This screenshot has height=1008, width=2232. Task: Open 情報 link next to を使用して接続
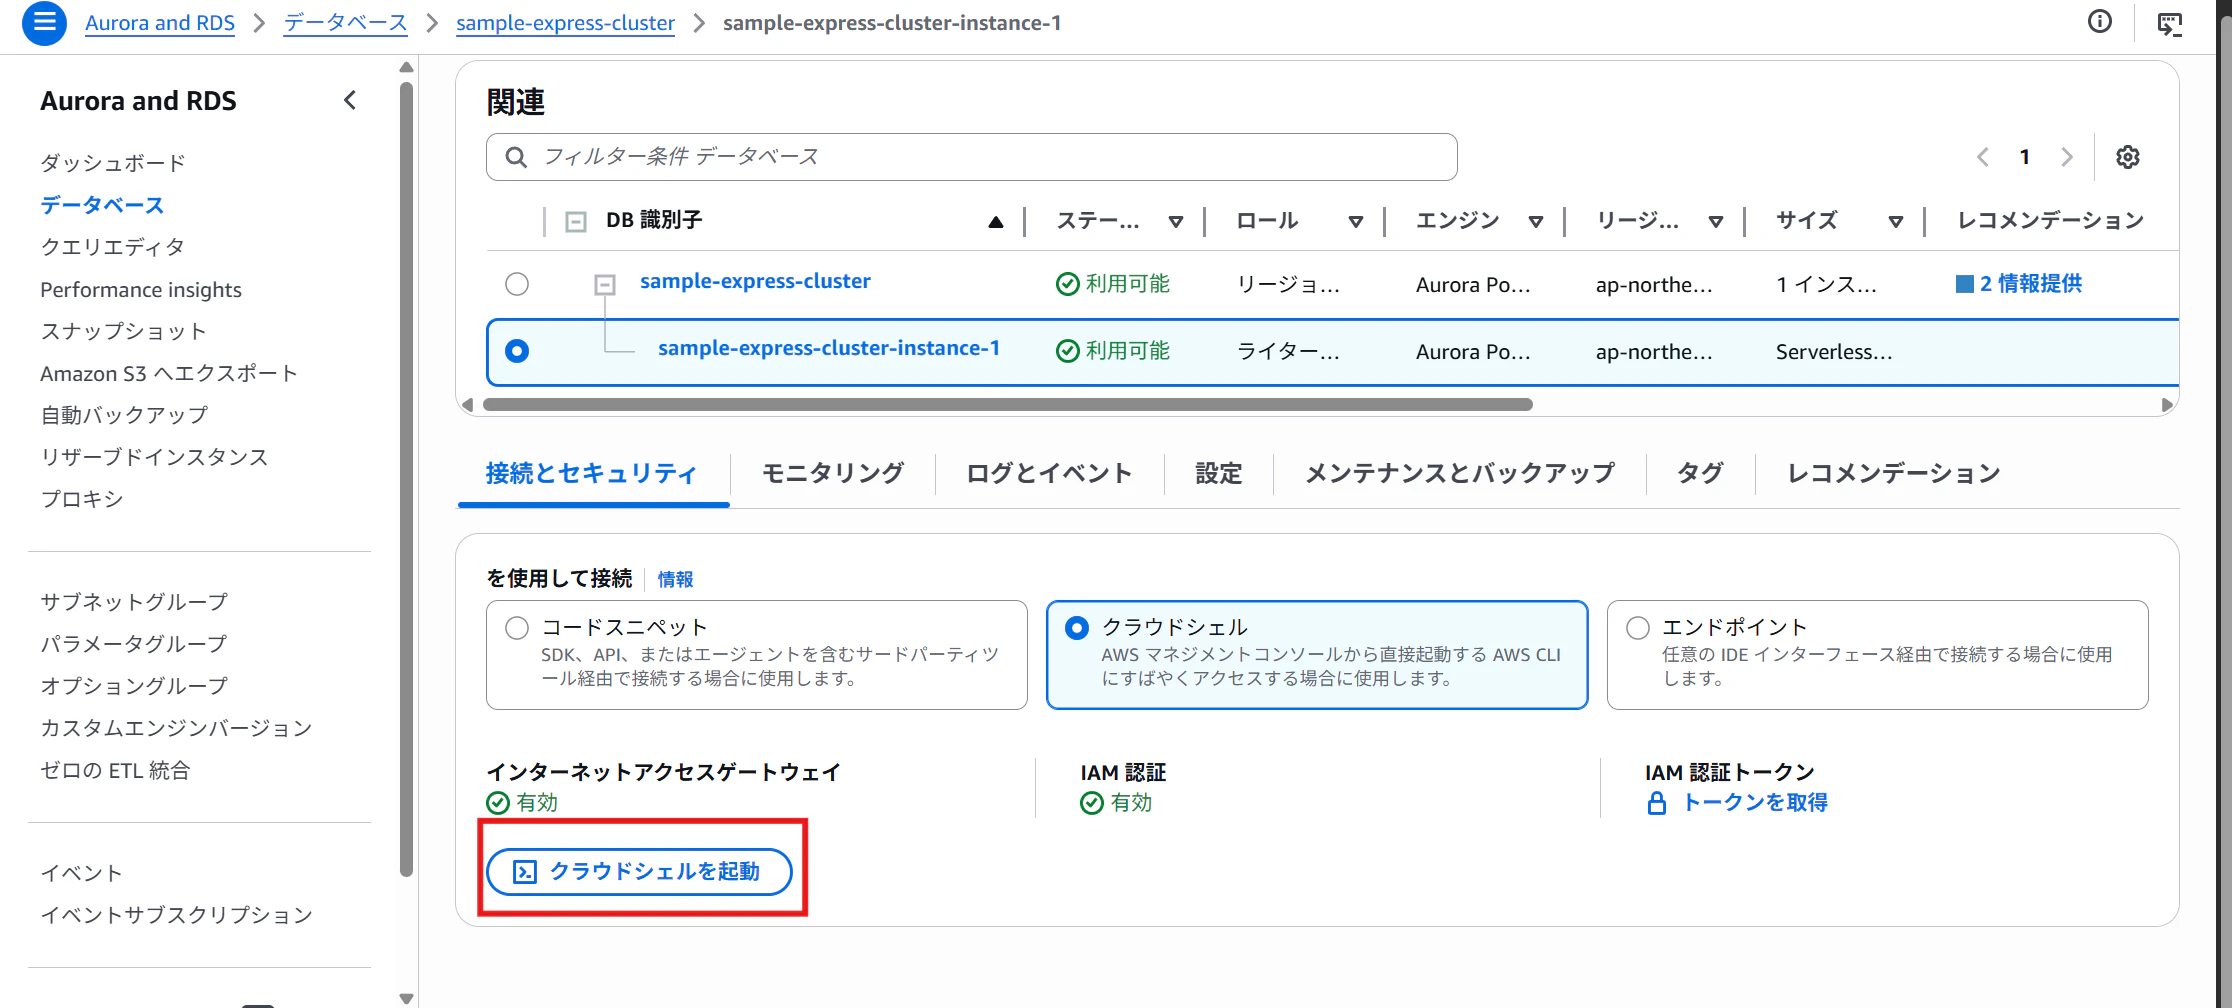point(675,579)
